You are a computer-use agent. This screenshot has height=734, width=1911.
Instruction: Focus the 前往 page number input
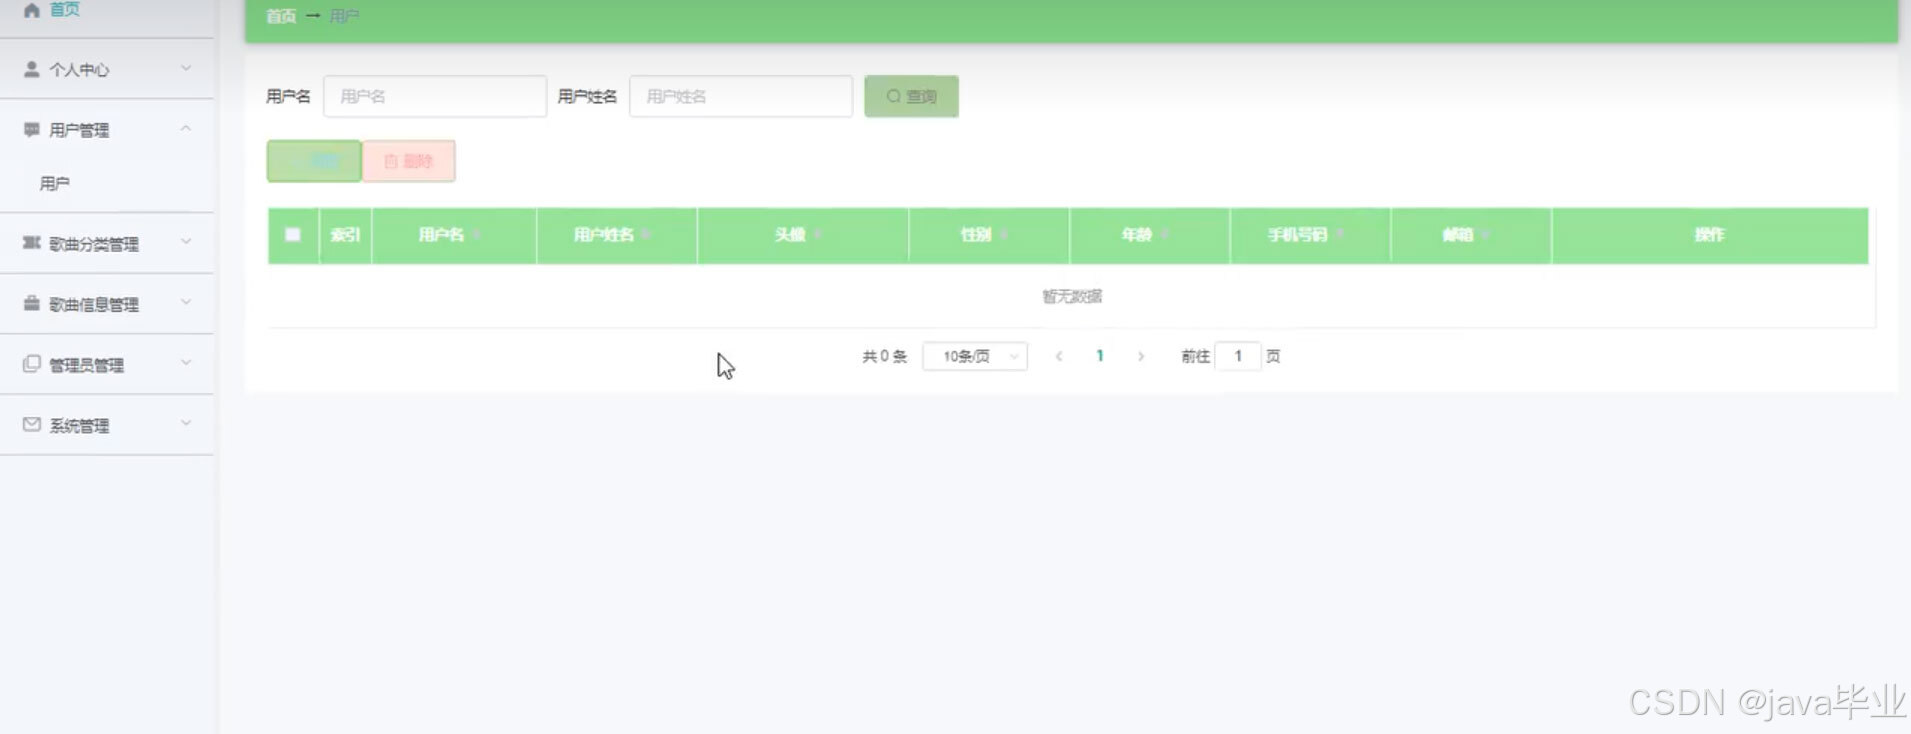pos(1238,356)
